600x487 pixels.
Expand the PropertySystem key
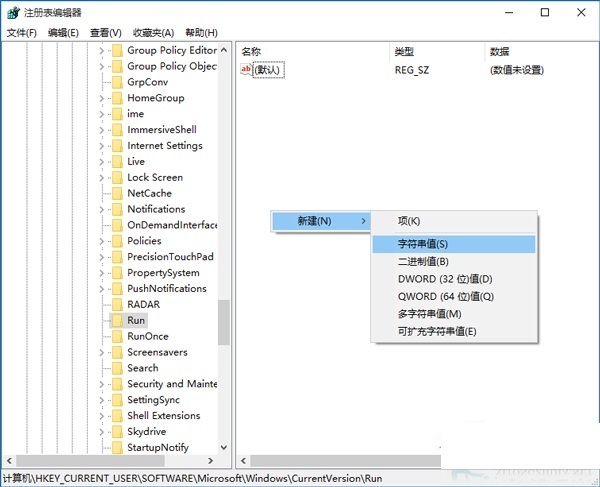[x=101, y=273]
